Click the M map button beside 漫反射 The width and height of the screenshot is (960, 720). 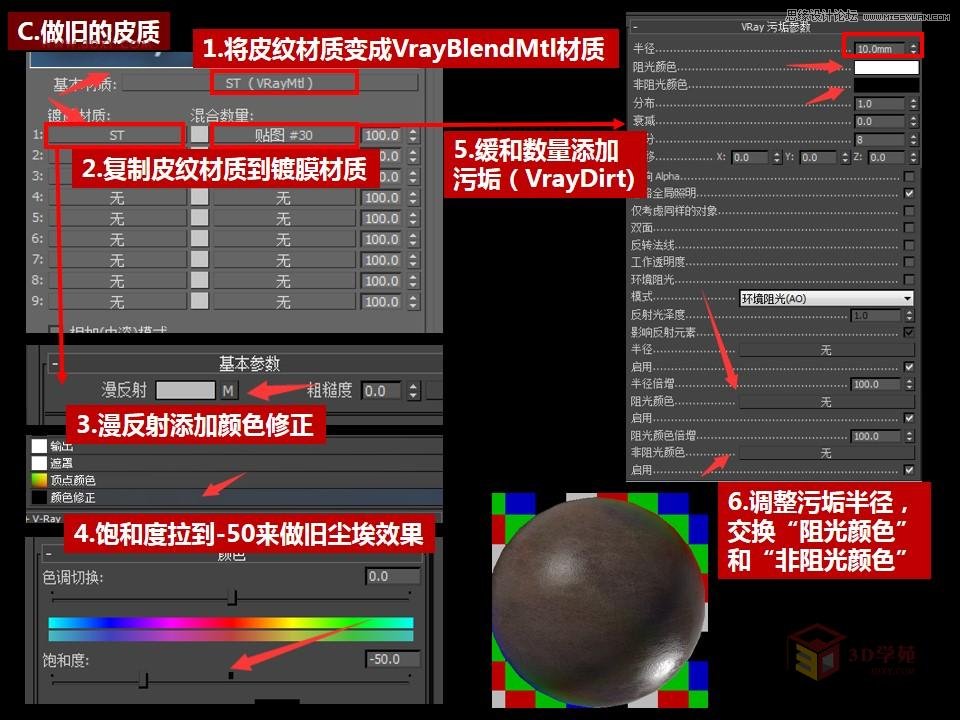[229, 388]
